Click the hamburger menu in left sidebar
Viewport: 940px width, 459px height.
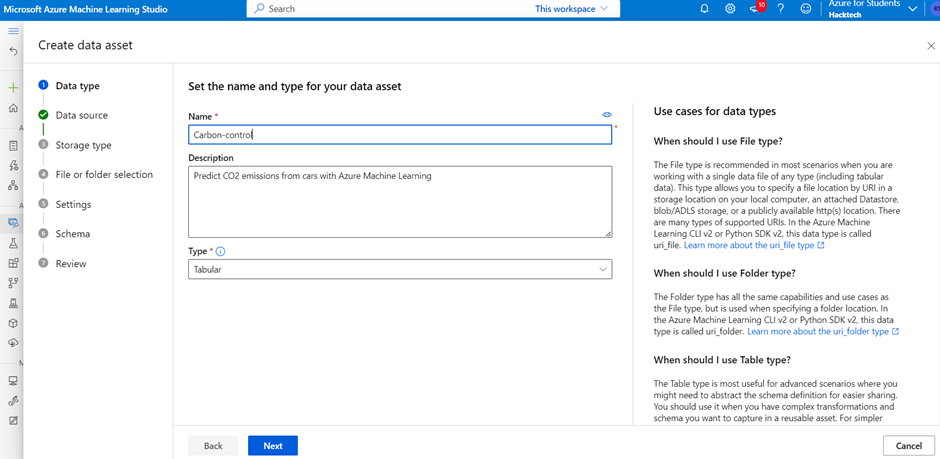tap(13, 31)
